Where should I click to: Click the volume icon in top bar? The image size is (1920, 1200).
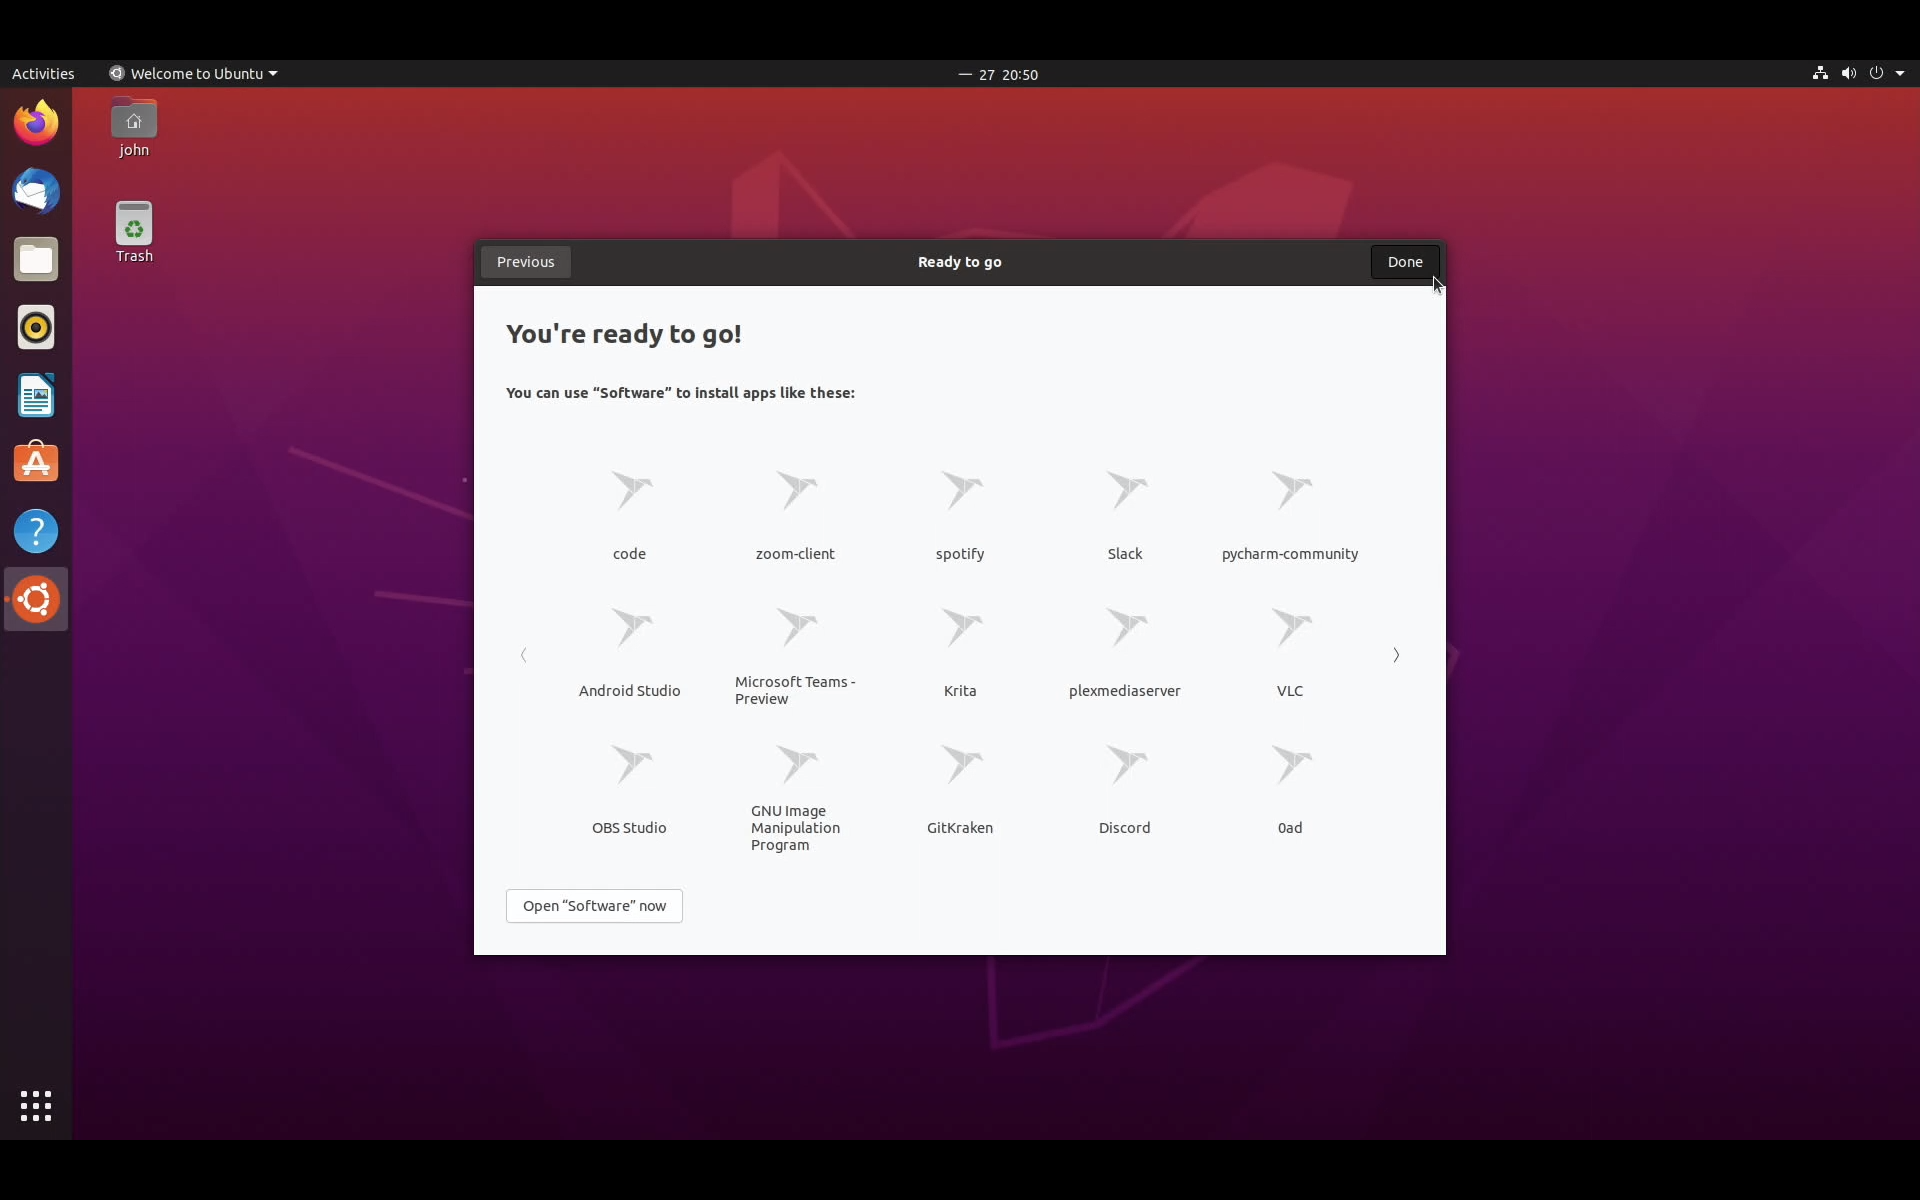(1848, 73)
